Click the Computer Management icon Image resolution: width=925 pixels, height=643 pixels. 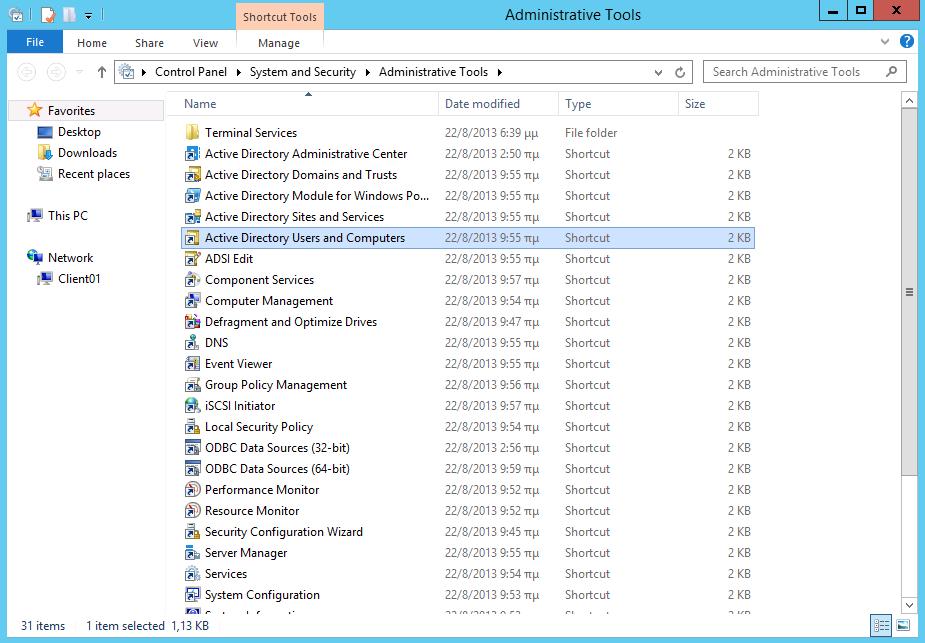point(192,301)
